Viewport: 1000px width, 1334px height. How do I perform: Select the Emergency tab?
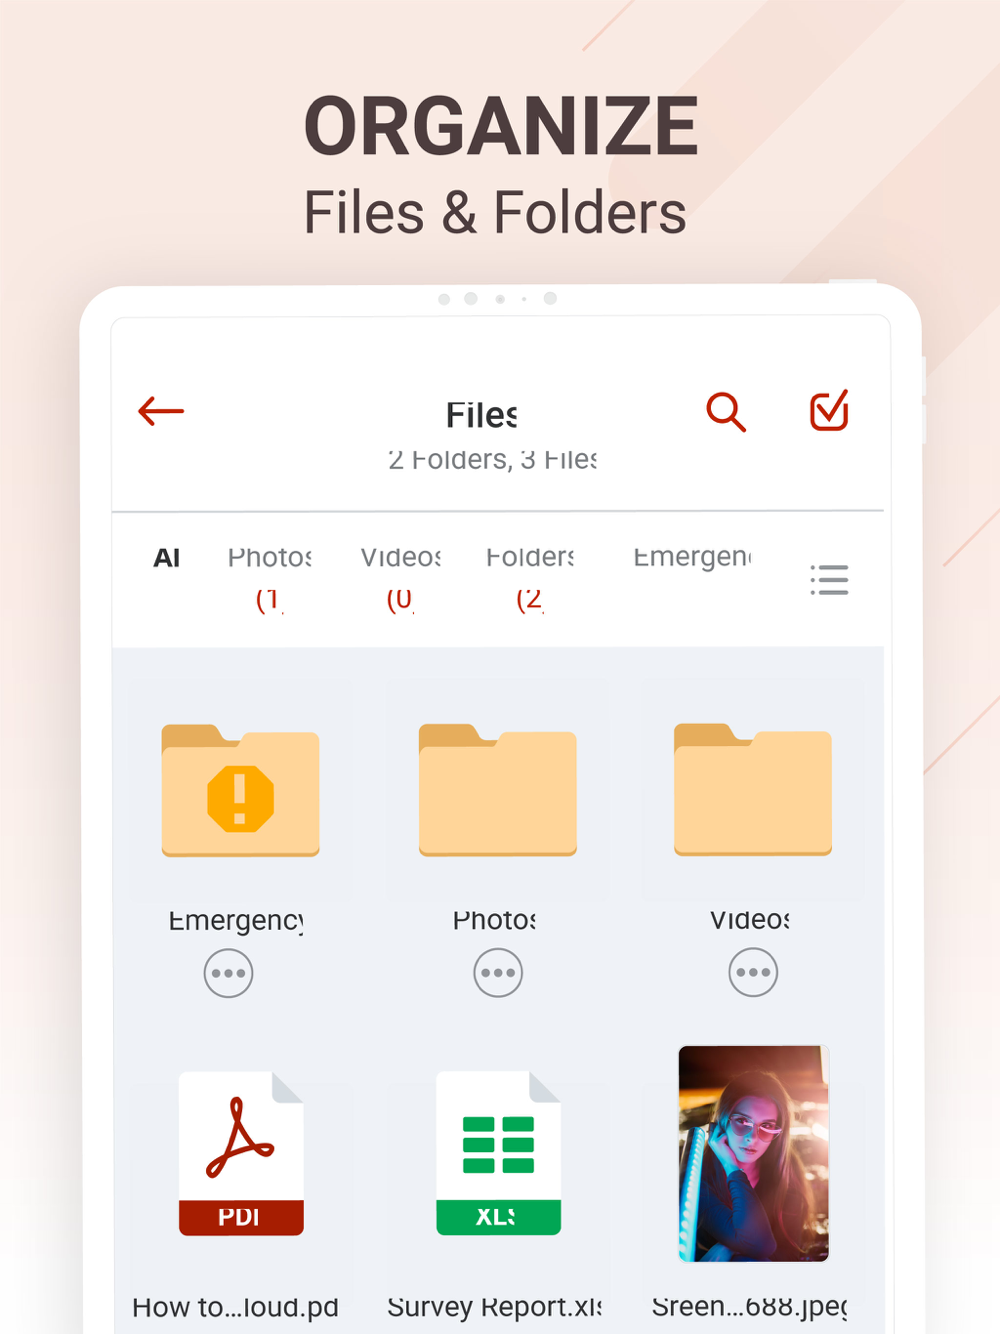(x=692, y=558)
